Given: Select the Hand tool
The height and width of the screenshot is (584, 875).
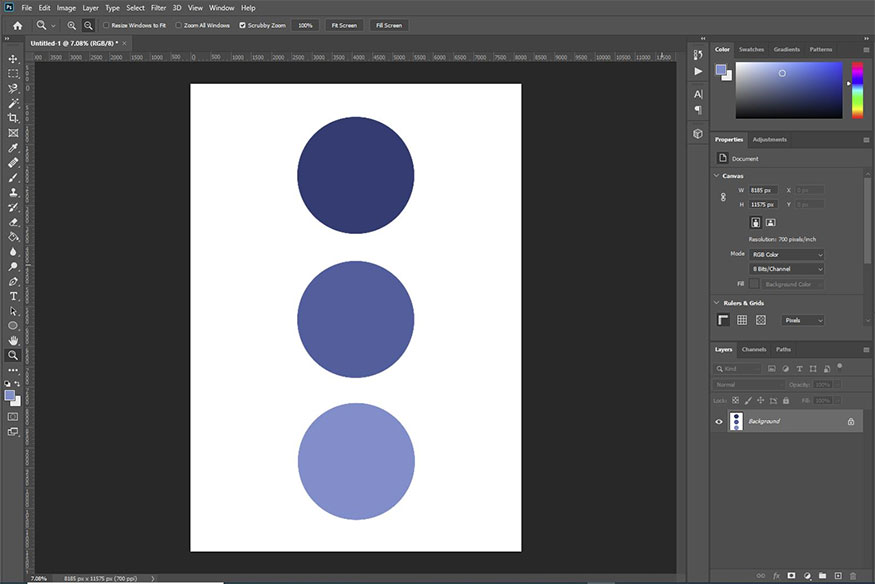Looking at the screenshot, I should pyautogui.click(x=13, y=340).
